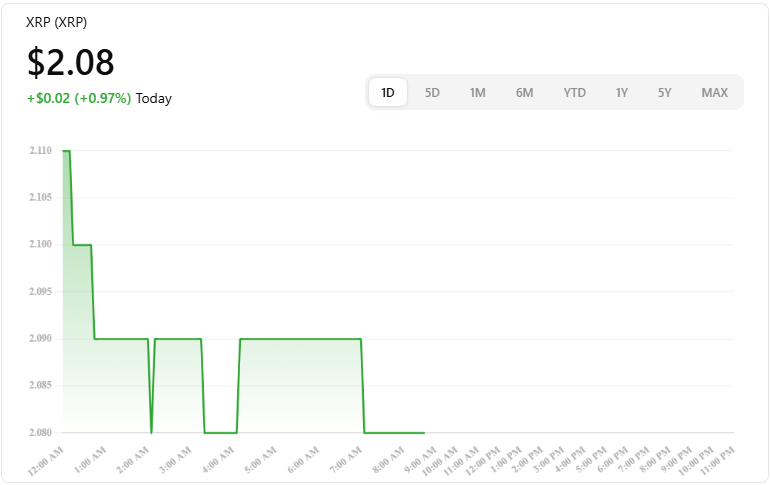Click the 2.095 y-axis label

[40, 292]
